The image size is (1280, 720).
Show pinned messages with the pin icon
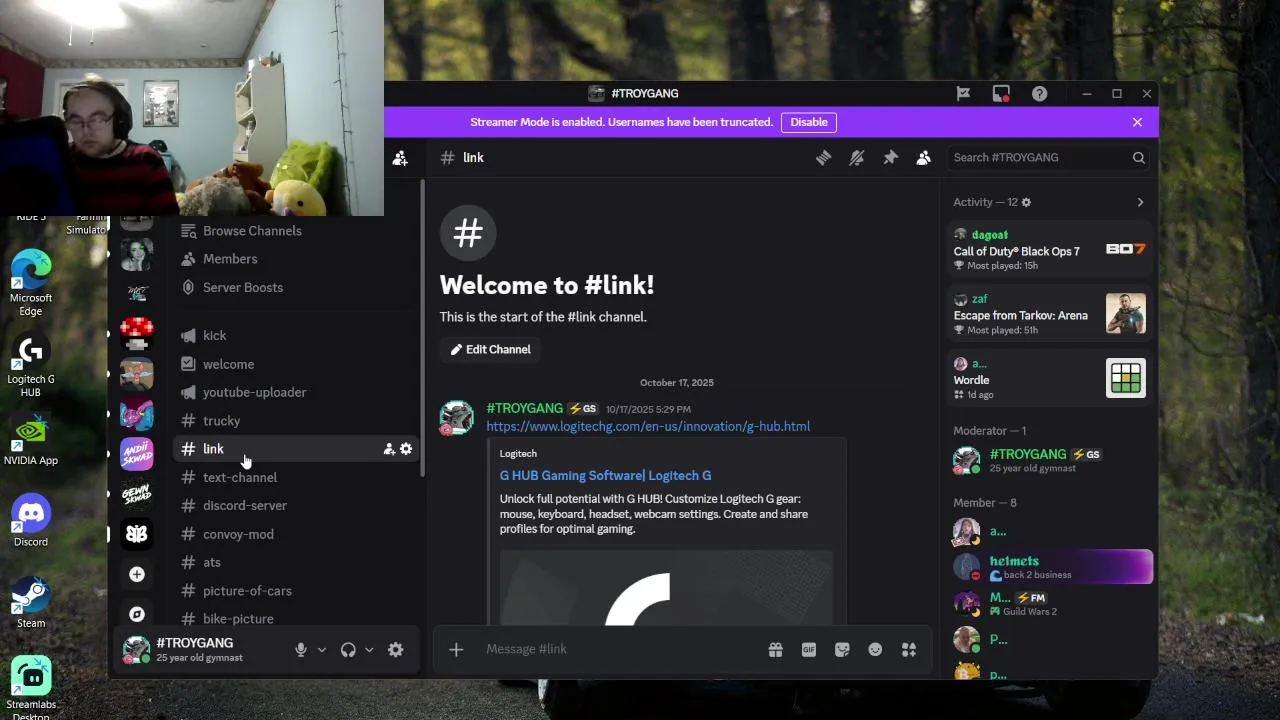[890, 157]
